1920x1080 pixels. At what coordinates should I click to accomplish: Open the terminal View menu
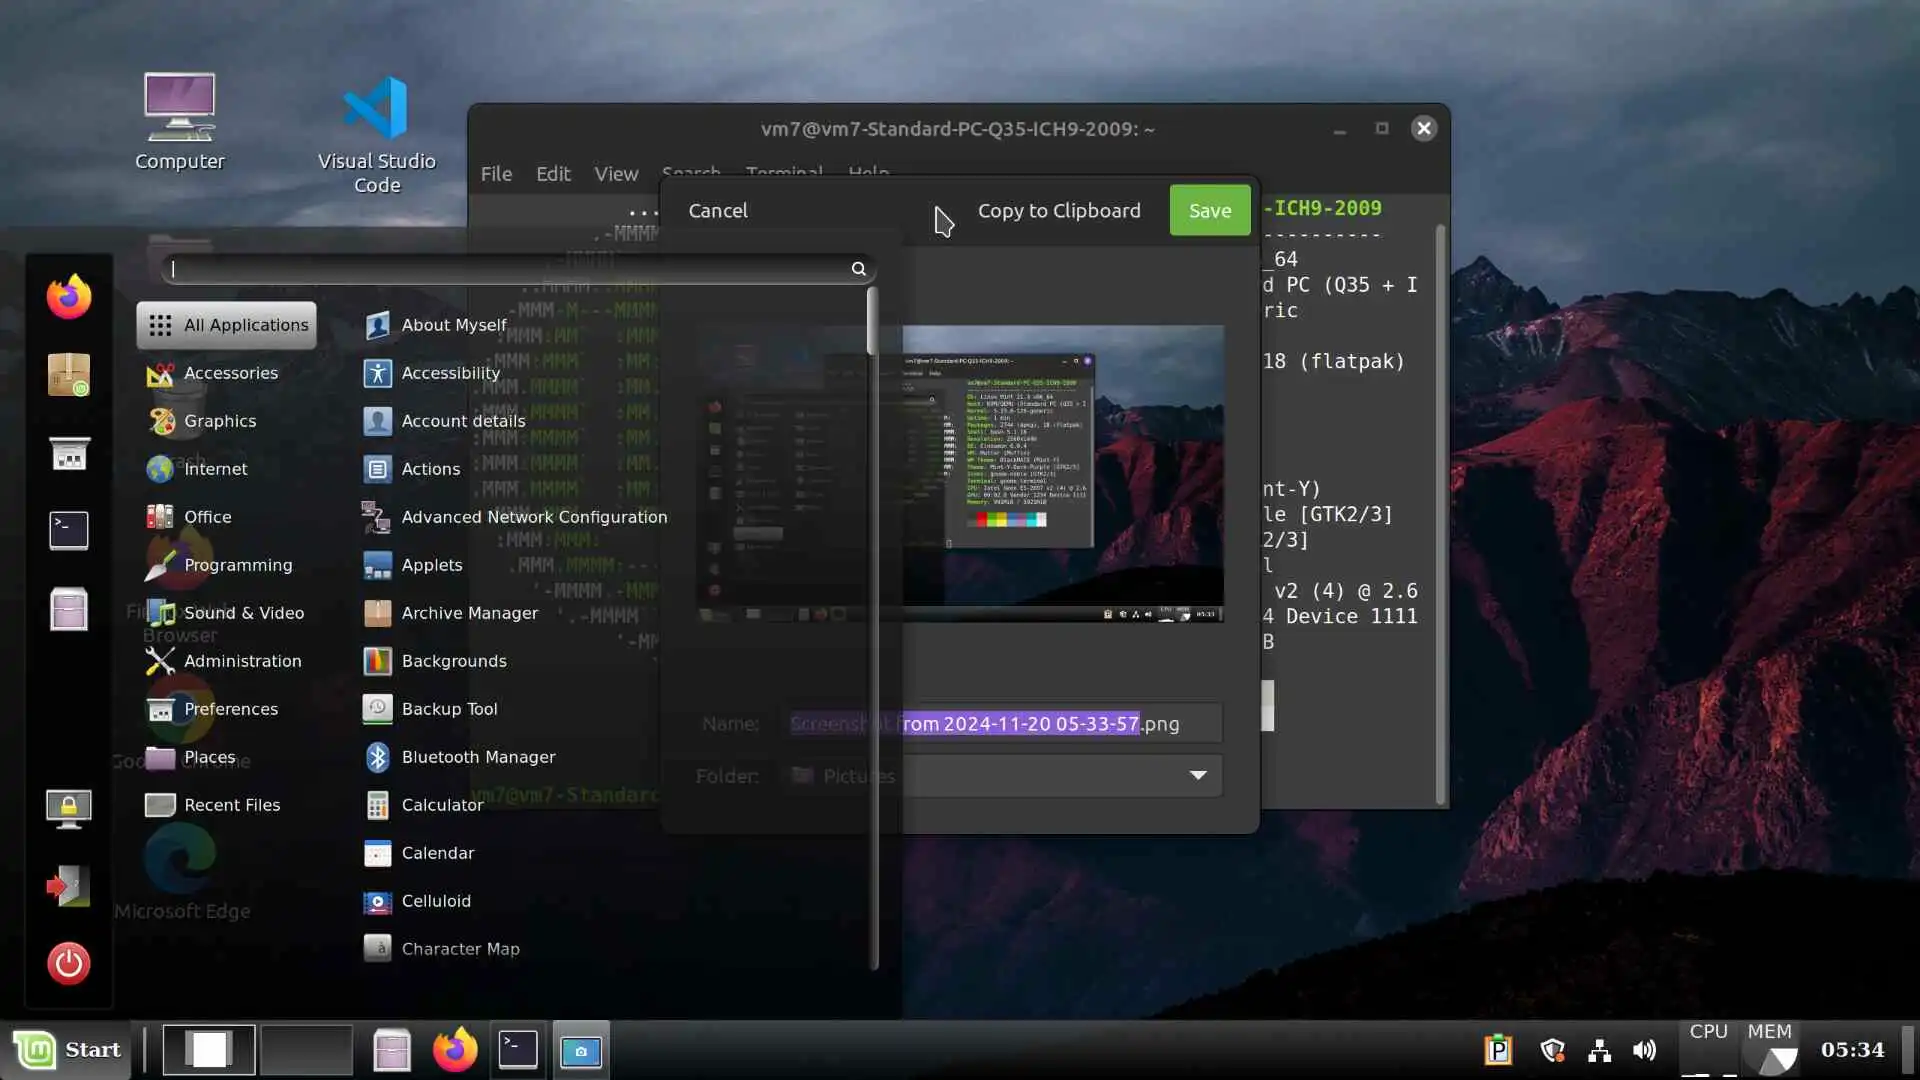tap(616, 174)
